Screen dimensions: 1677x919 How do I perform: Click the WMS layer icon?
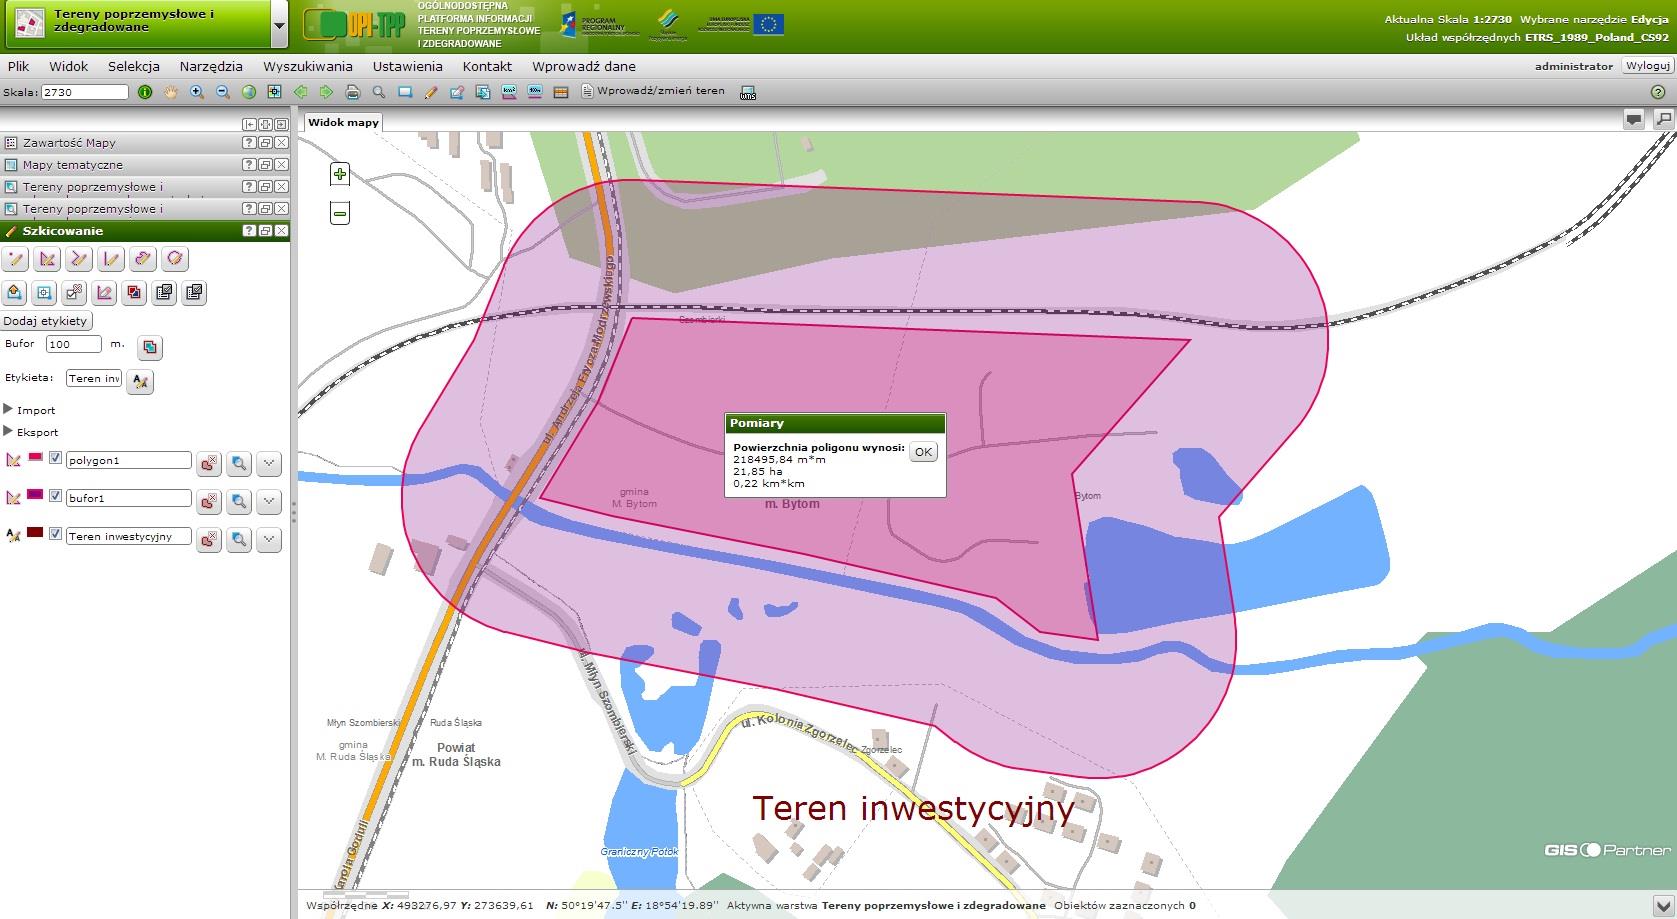[x=747, y=93]
